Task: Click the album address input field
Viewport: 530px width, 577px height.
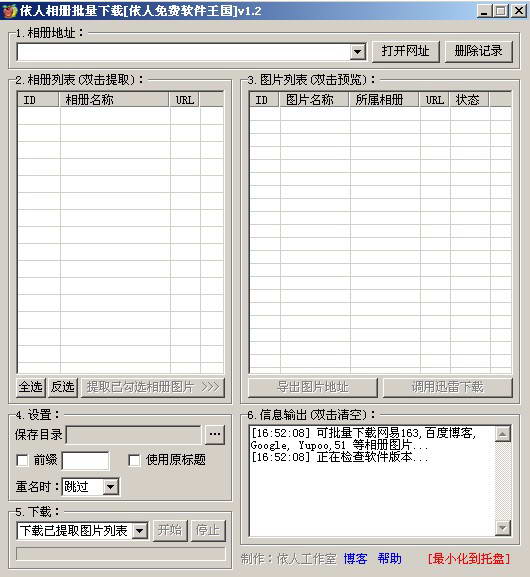Action: click(x=184, y=52)
